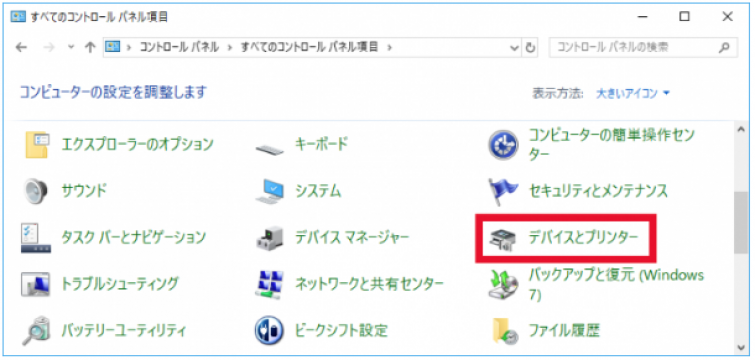Open ファイル履歴 link
Viewport: 755px width, 360px height.
click(x=564, y=331)
